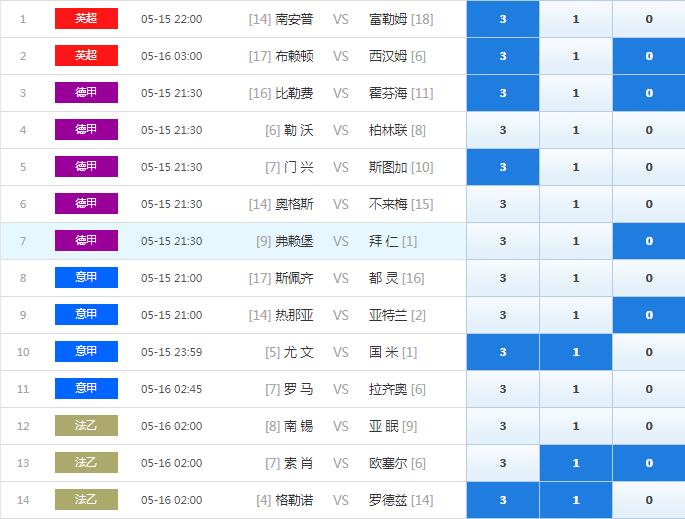Select draw (1) for 布赖顿 vs 西汉姆
685x519 pixels.
pos(575,56)
